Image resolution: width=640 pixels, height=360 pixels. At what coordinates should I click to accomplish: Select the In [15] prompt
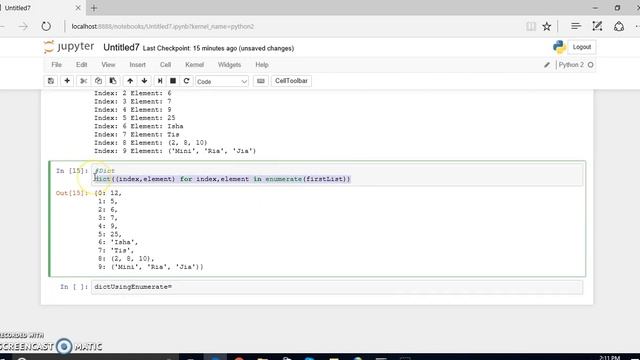coord(72,171)
